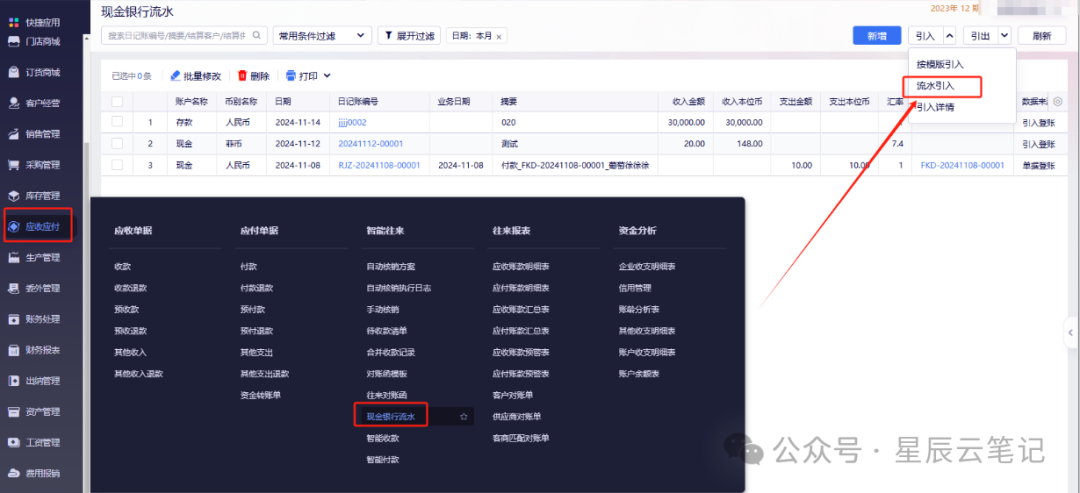Expand the 打印 print options arrow
Viewport: 1080px width, 493px height.
pos(326,76)
